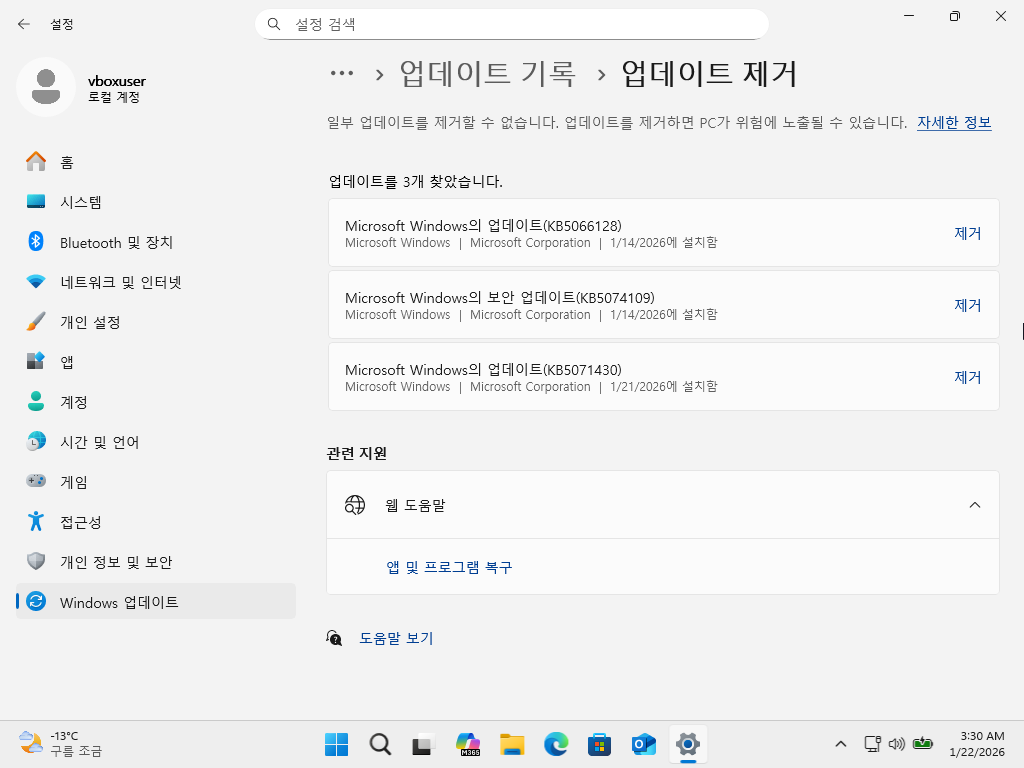
Task: Select Windows 업데이트 in sidebar
Action: coord(156,601)
